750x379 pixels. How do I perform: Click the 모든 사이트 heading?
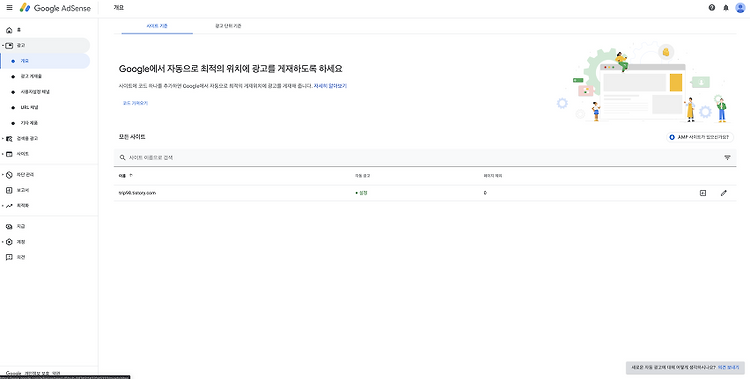[132, 137]
